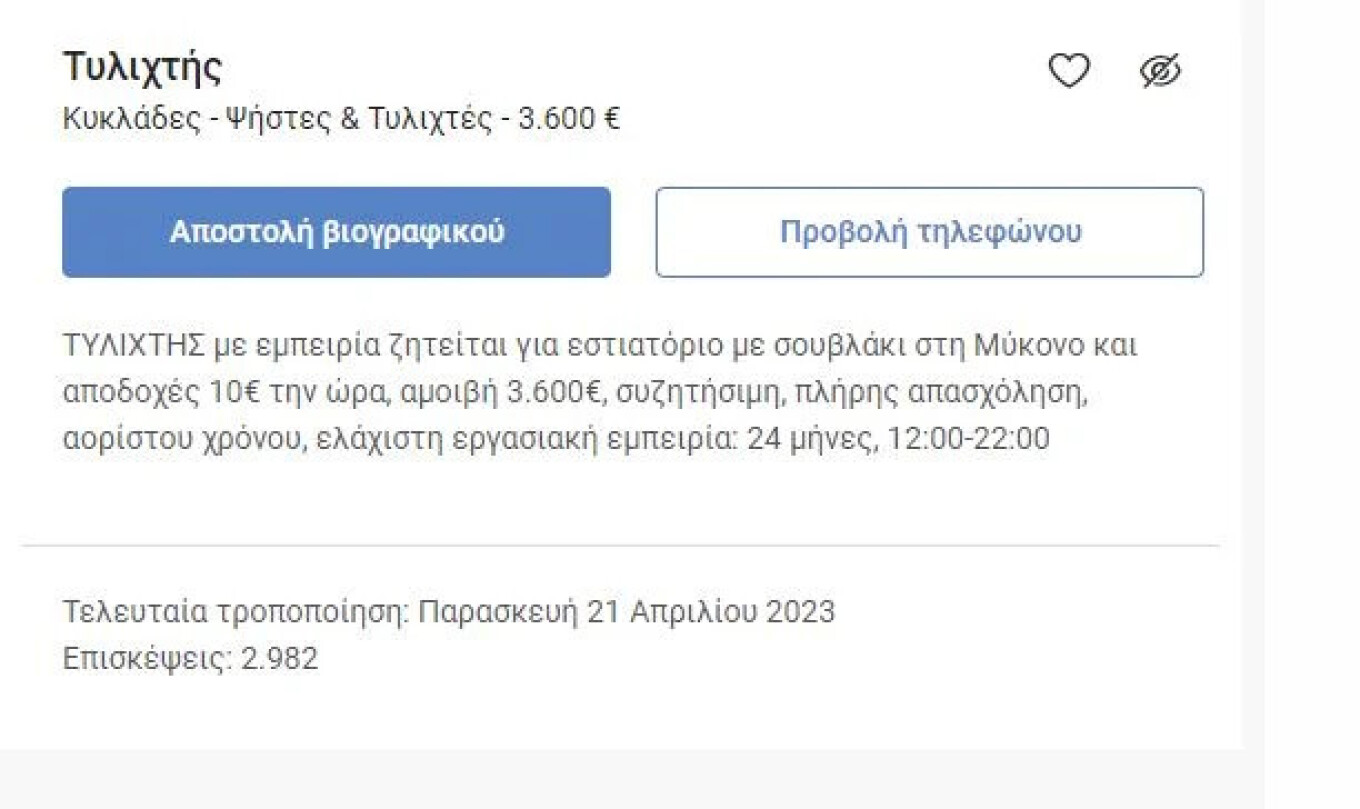Click the Επισκέψεις: 2.982 visits count
The width and height of the screenshot is (1360, 809).
pyautogui.click(x=190, y=659)
